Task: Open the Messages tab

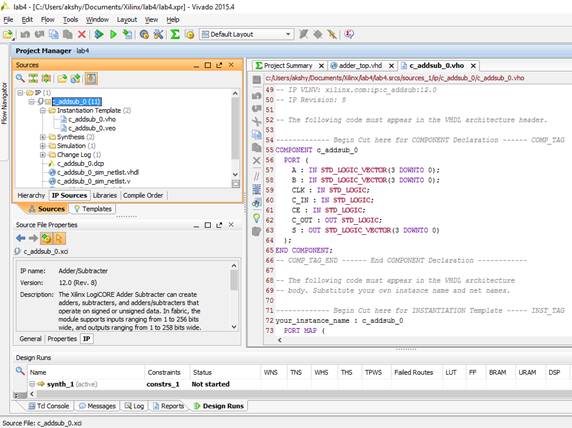Action: click(97, 406)
